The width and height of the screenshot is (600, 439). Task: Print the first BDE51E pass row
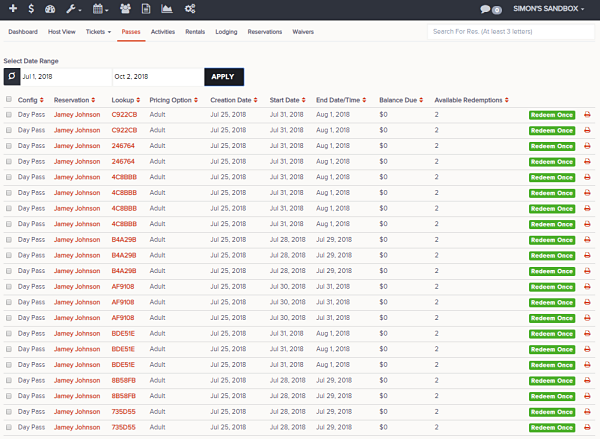[x=587, y=333]
